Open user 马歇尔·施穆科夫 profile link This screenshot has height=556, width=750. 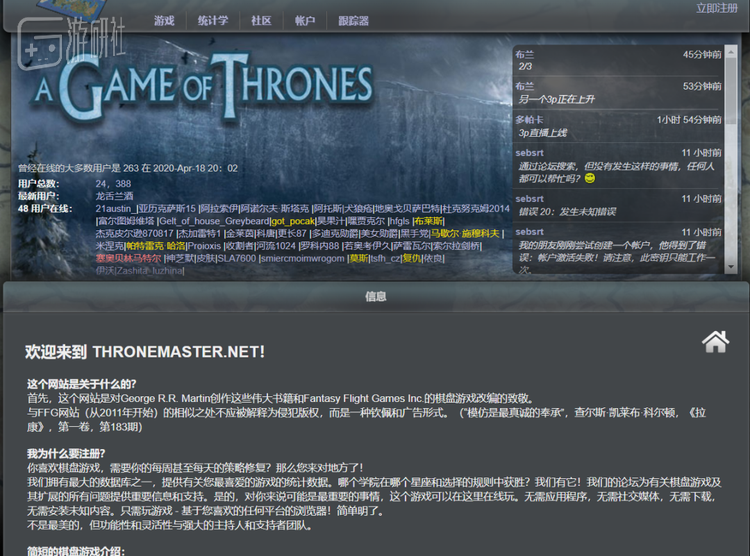click(465, 234)
